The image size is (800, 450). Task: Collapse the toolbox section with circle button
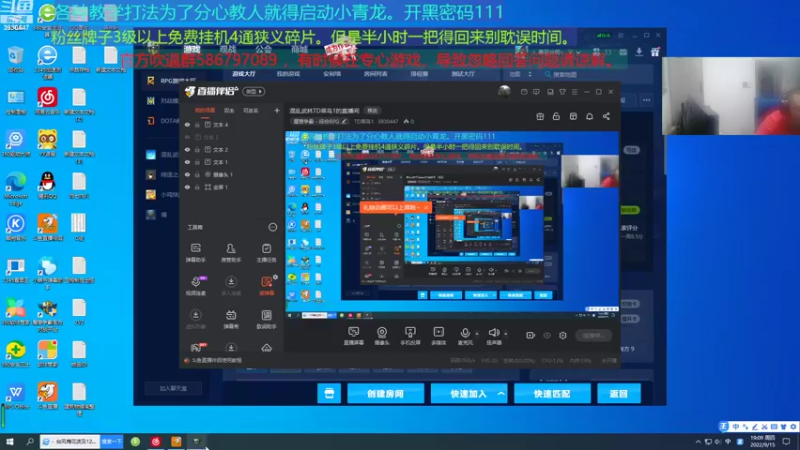click(273, 227)
